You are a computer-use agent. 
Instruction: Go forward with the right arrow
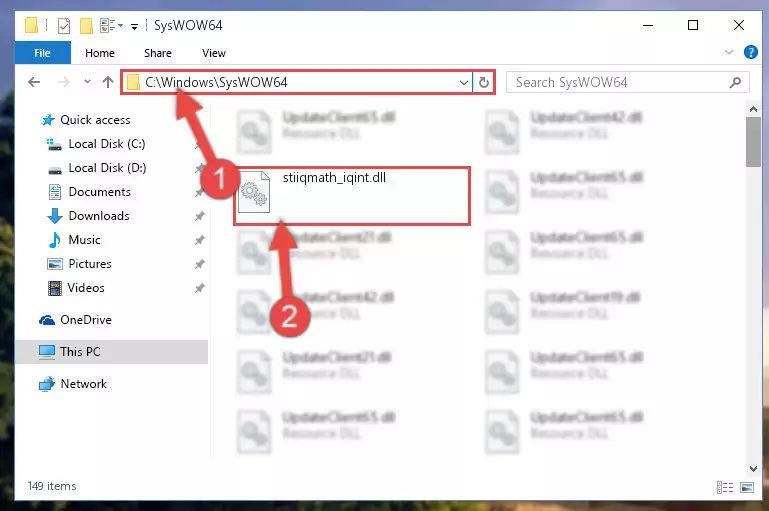point(64,82)
